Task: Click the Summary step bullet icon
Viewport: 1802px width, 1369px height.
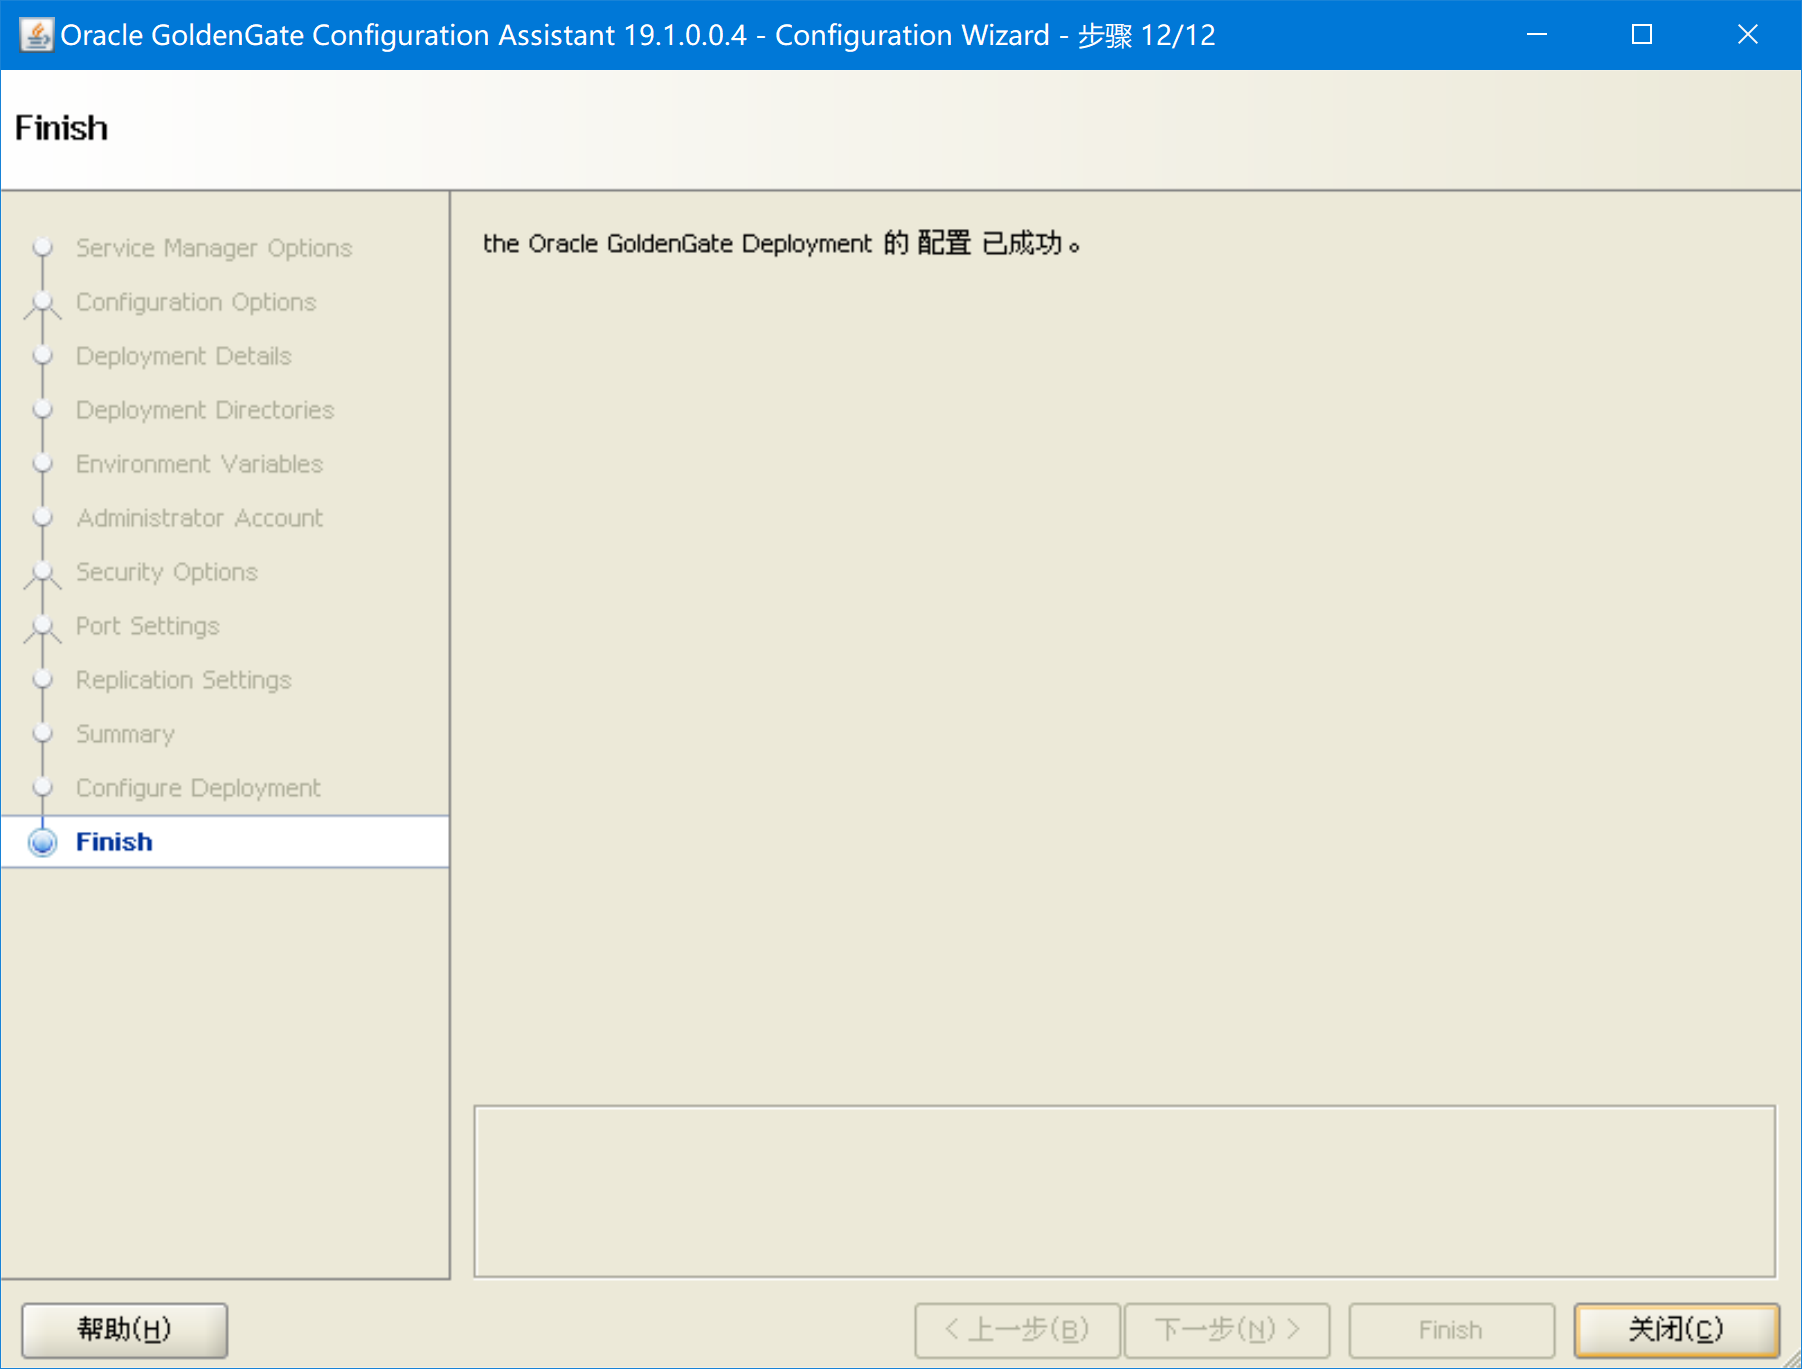Action: pos(42,733)
